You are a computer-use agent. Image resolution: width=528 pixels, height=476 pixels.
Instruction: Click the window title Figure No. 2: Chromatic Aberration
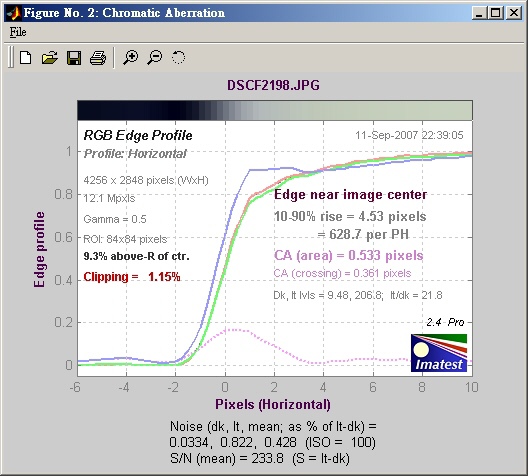124,13
